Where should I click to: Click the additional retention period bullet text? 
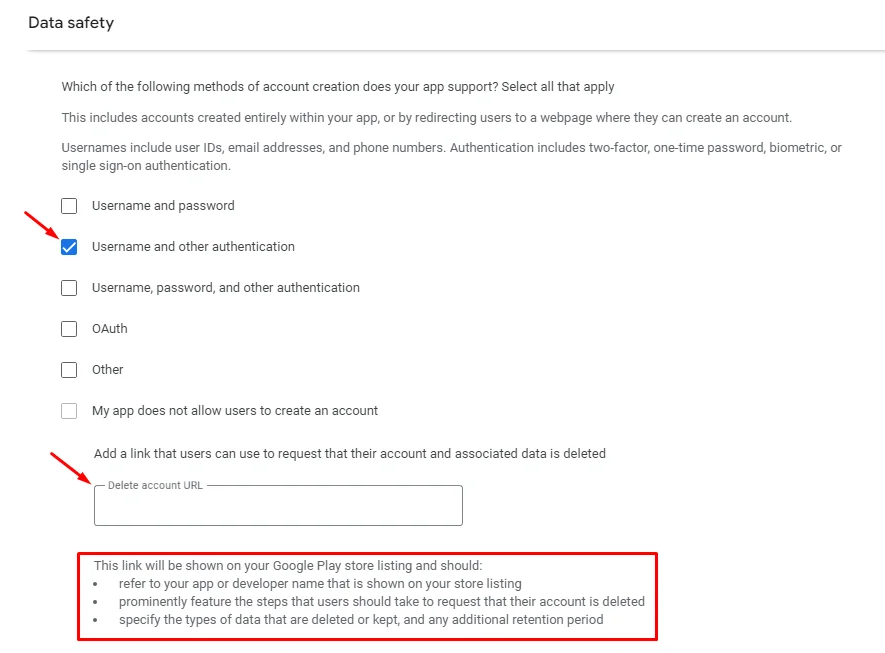pos(361,620)
